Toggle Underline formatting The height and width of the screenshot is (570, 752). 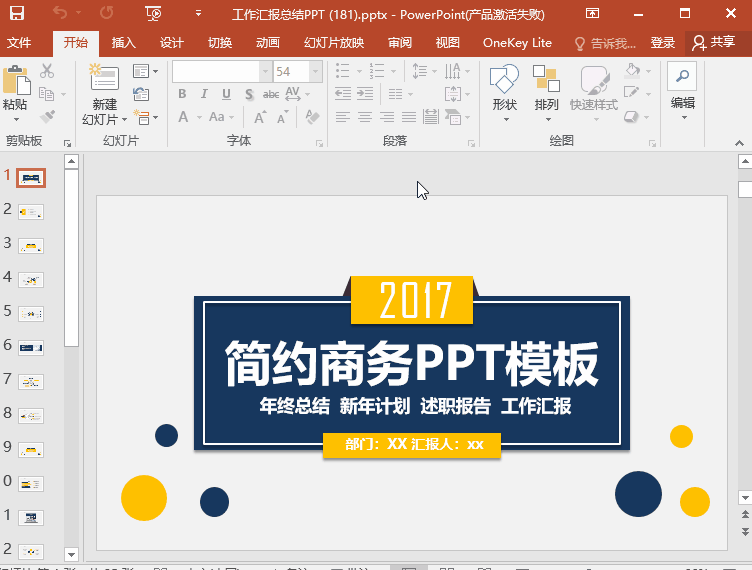coord(226,94)
